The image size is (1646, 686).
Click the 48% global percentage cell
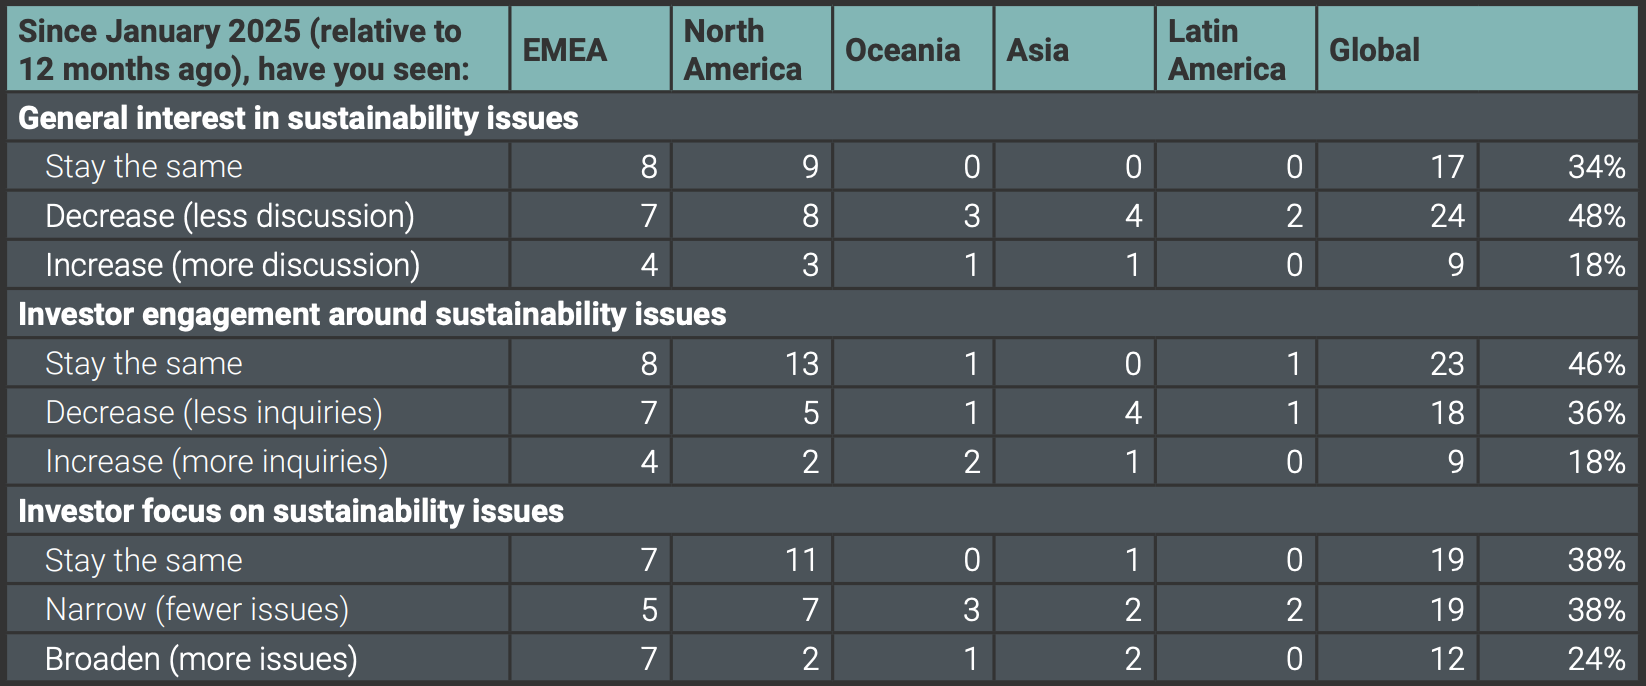pyautogui.click(x=1596, y=216)
